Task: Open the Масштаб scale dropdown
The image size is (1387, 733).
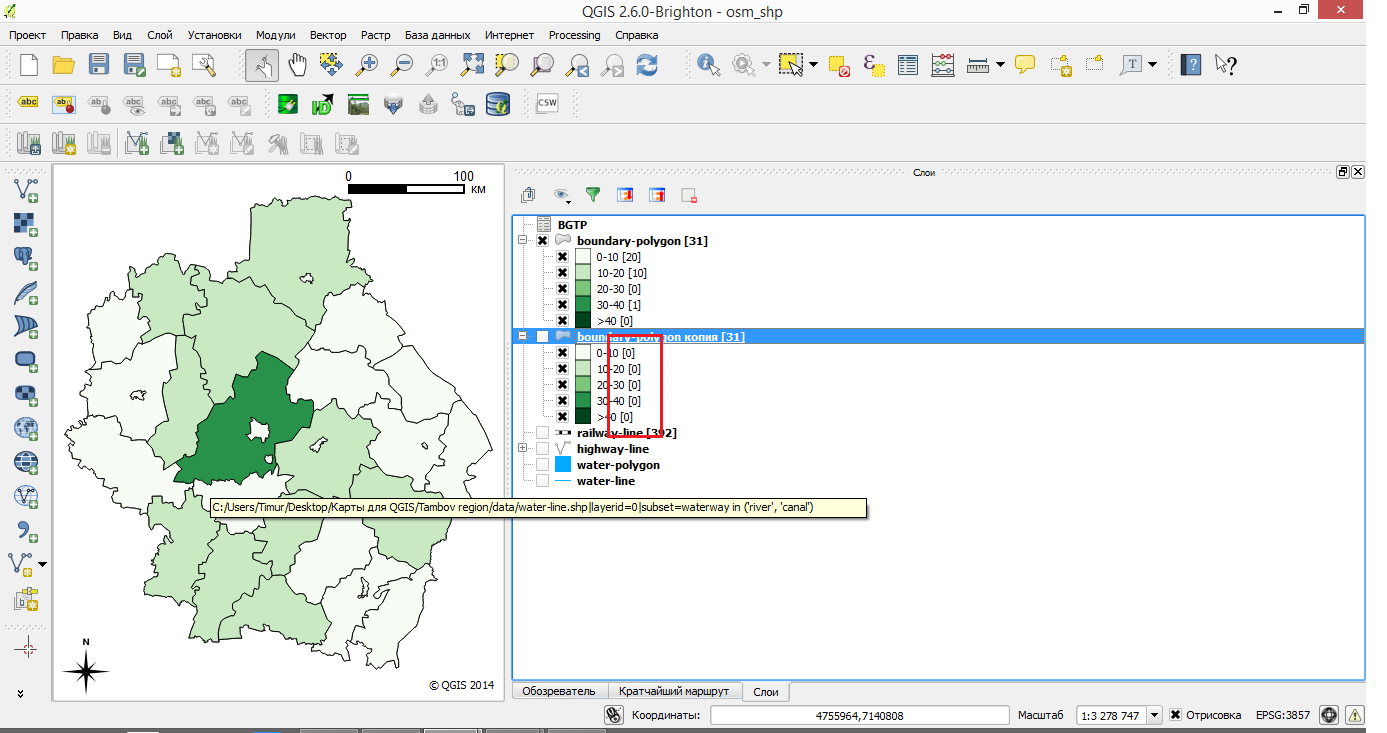Action: pos(1154,715)
